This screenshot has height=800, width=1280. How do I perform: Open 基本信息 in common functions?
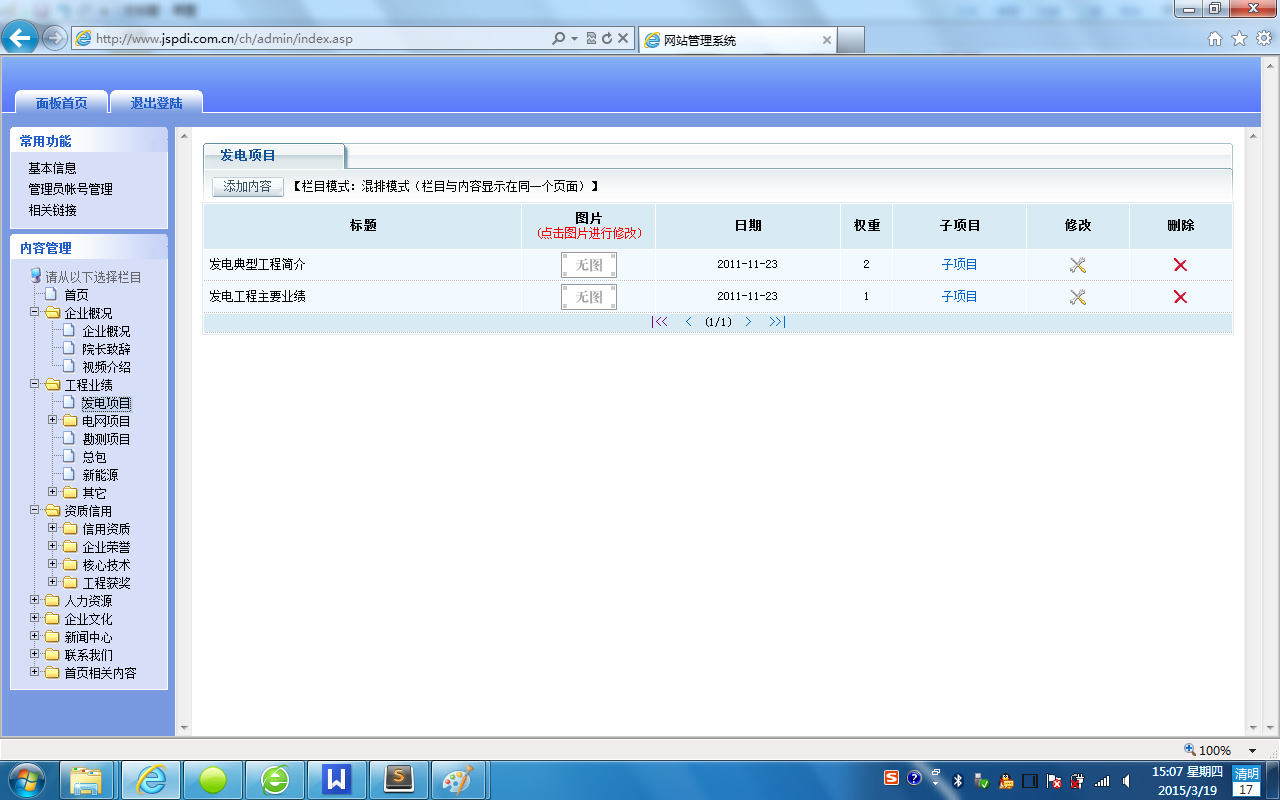click(x=52, y=168)
